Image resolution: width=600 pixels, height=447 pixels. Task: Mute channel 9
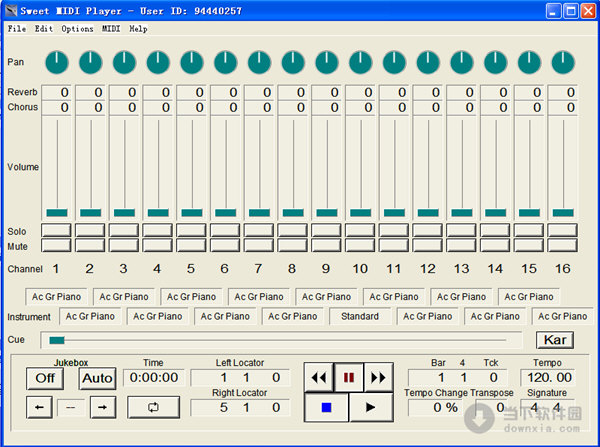point(326,245)
